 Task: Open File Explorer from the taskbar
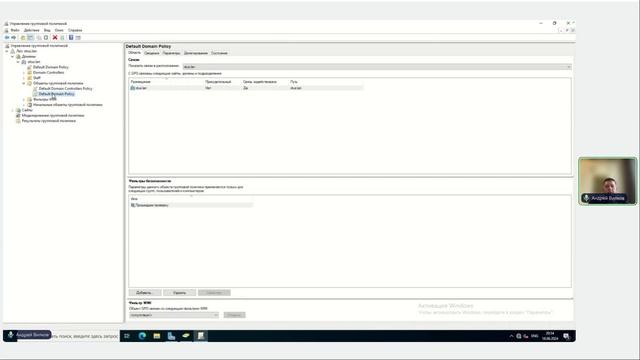(157, 336)
